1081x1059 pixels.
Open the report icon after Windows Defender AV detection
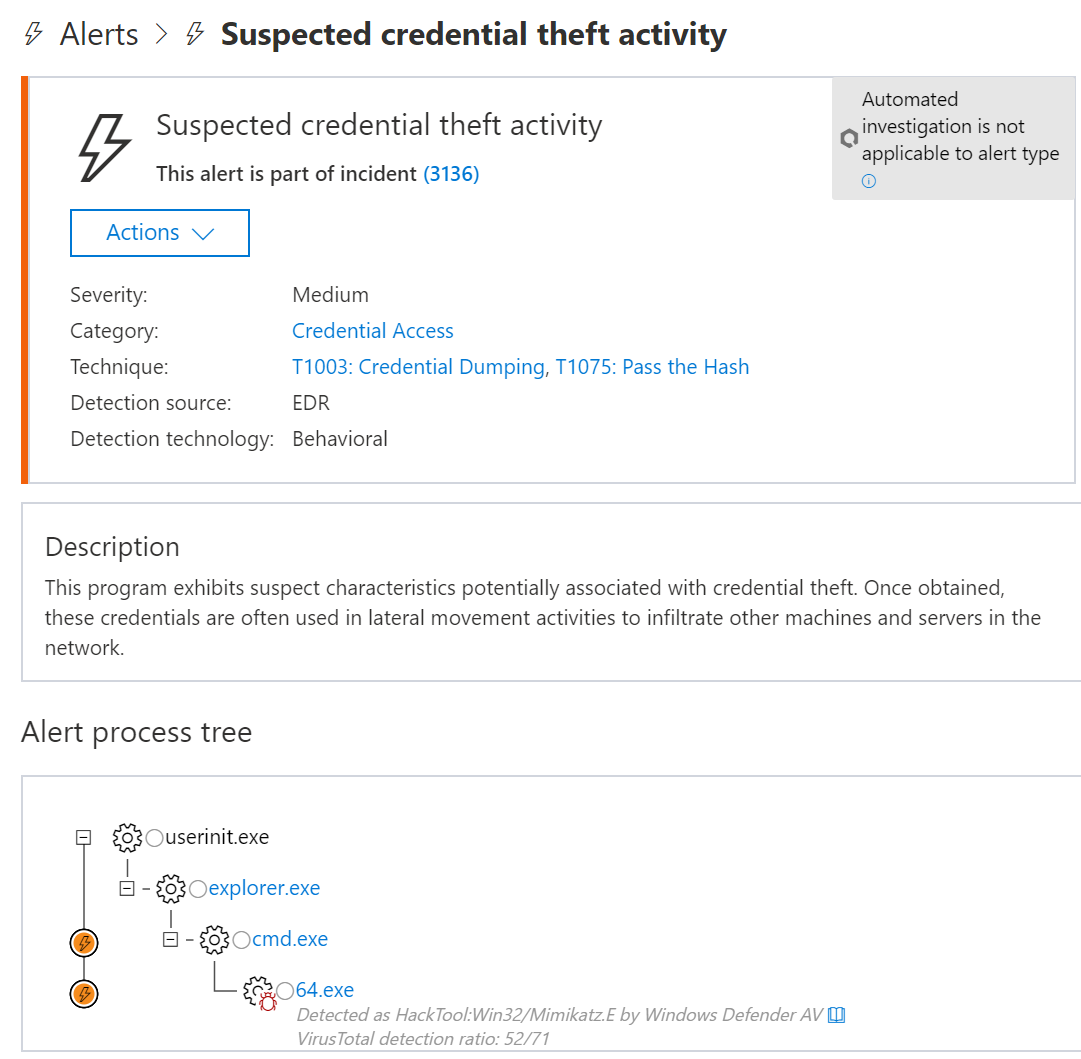tap(838, 1014)
